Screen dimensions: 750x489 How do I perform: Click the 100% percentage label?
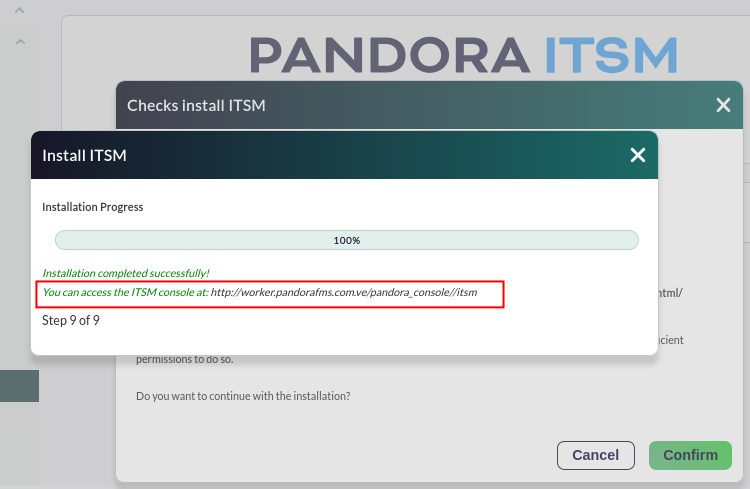[x=347, y=240]
